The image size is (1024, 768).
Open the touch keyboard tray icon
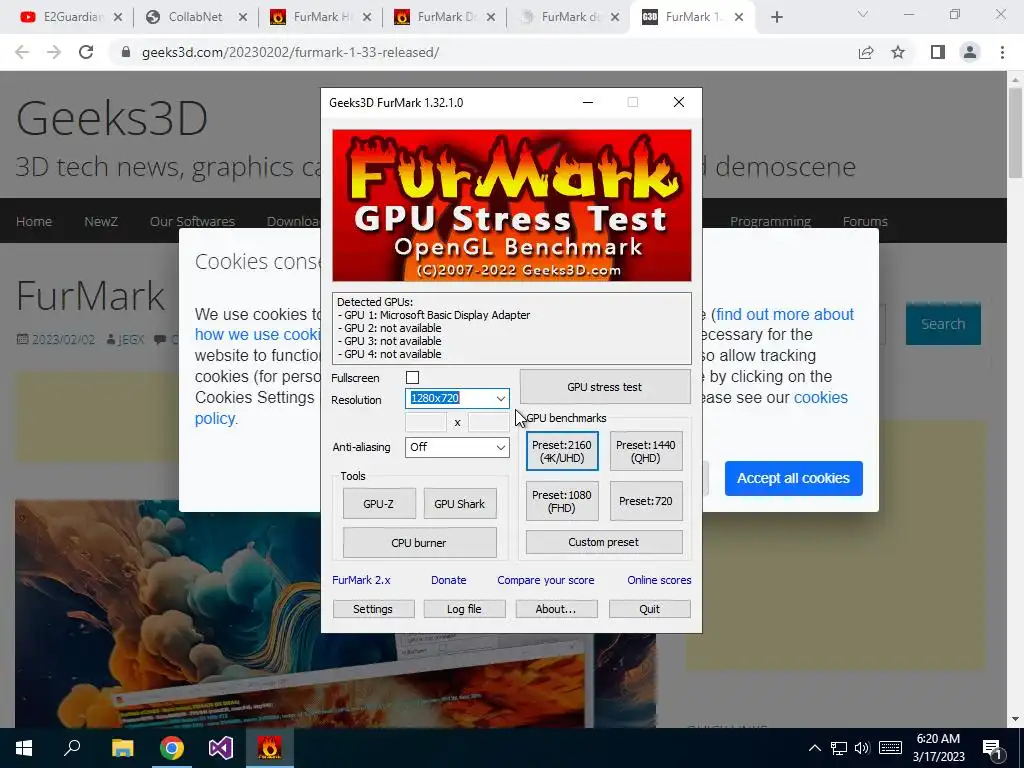point(890,748)
